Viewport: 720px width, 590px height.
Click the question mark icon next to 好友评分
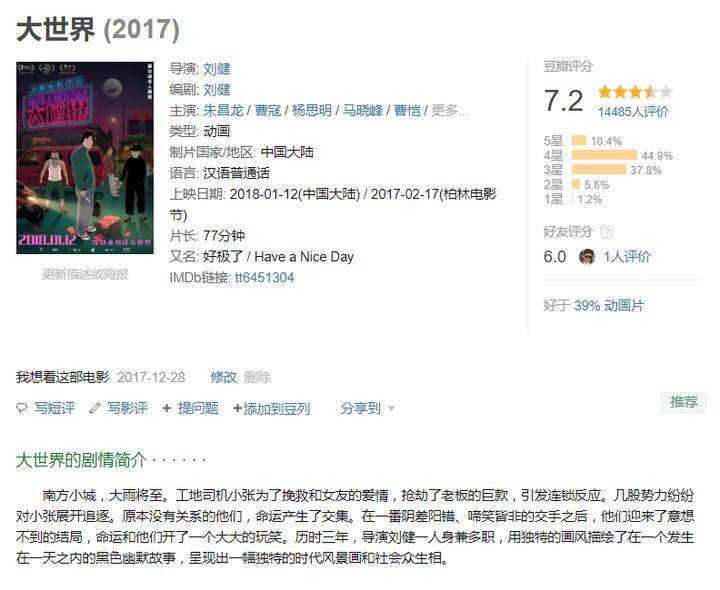pos(607,232)
